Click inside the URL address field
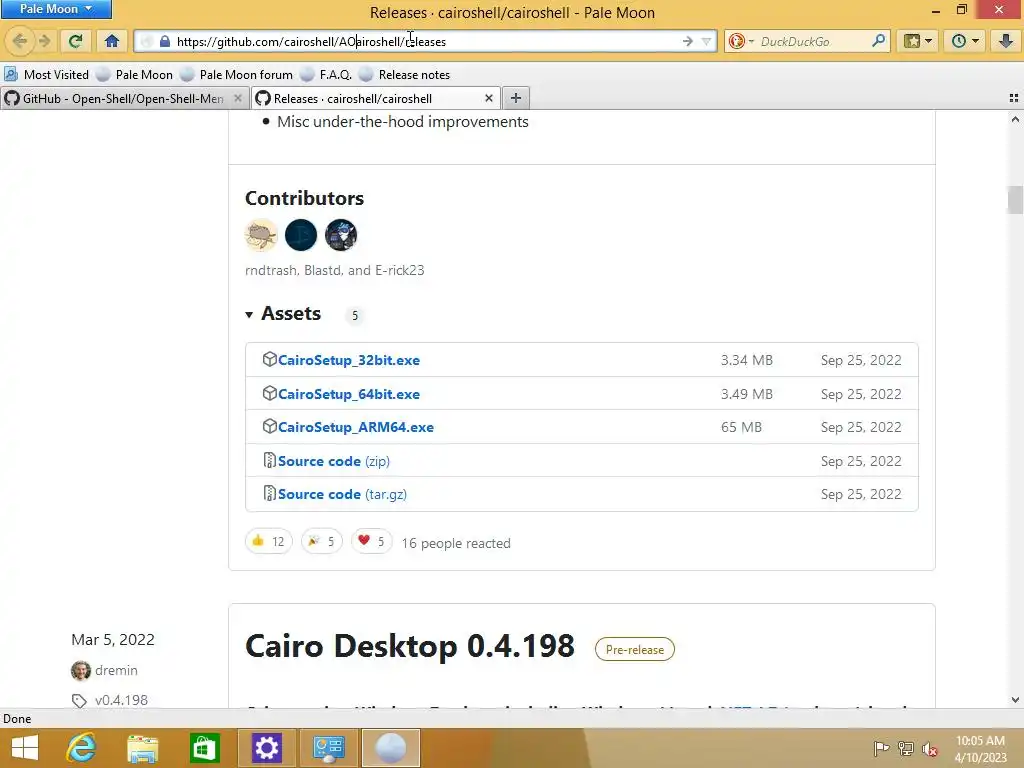Image resolution: width=1024 pixels, height=768 pixels. [x=424, y=41]
